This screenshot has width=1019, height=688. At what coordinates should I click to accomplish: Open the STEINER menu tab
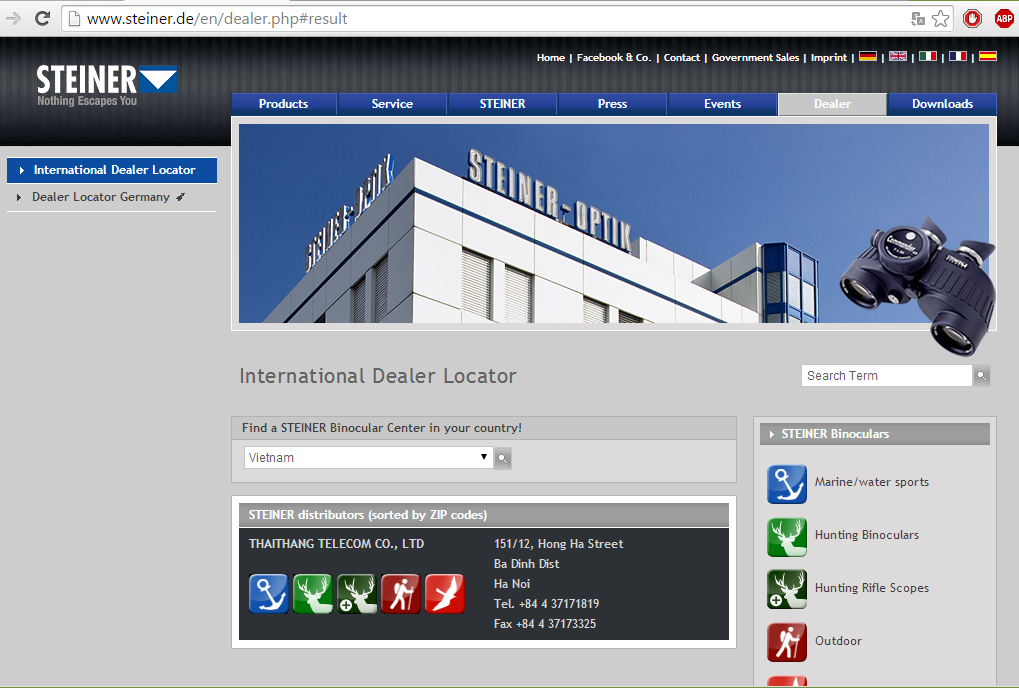tap(502, 104)
